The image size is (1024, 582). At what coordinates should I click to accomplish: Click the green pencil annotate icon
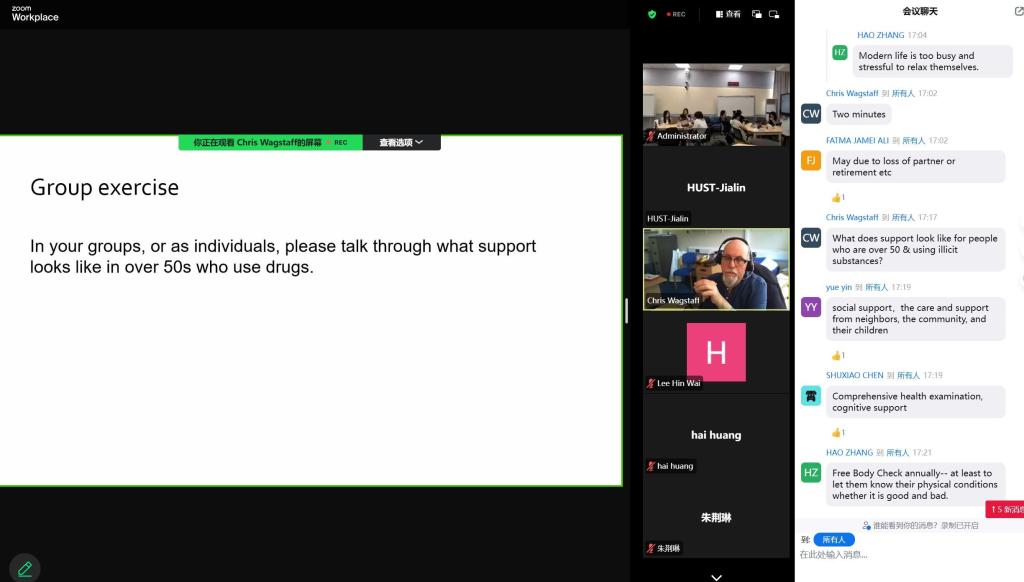(25, 568)
